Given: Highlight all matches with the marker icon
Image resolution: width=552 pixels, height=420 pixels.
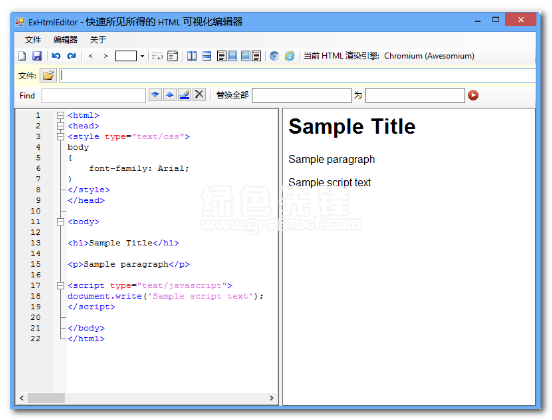Looking at the screenshot, I should (x=184, y=95).
